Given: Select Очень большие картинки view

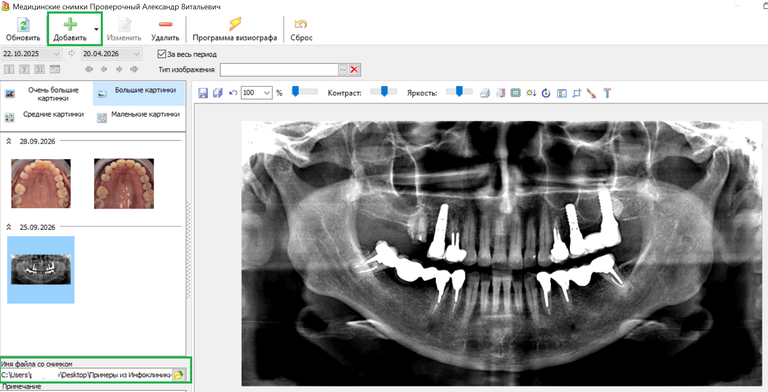Looking at the screenshot, I should click(46, 94).
